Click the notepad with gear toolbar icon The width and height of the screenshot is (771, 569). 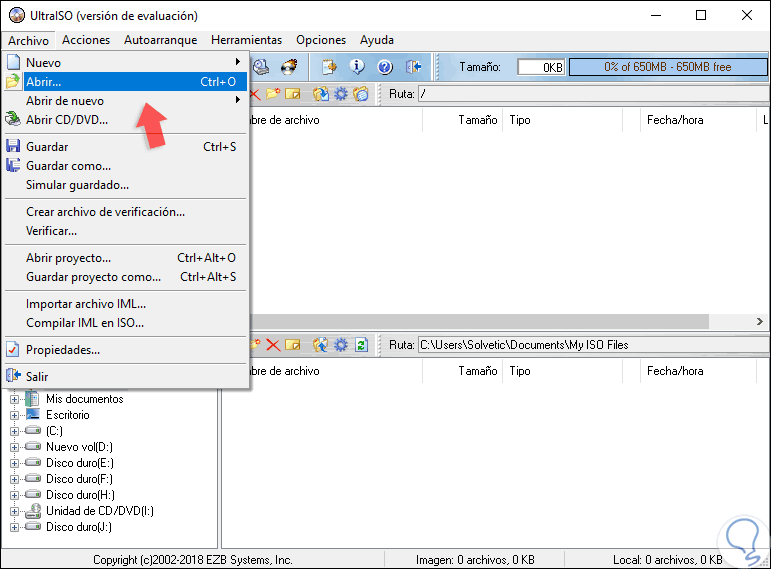(x=329, y=66)
